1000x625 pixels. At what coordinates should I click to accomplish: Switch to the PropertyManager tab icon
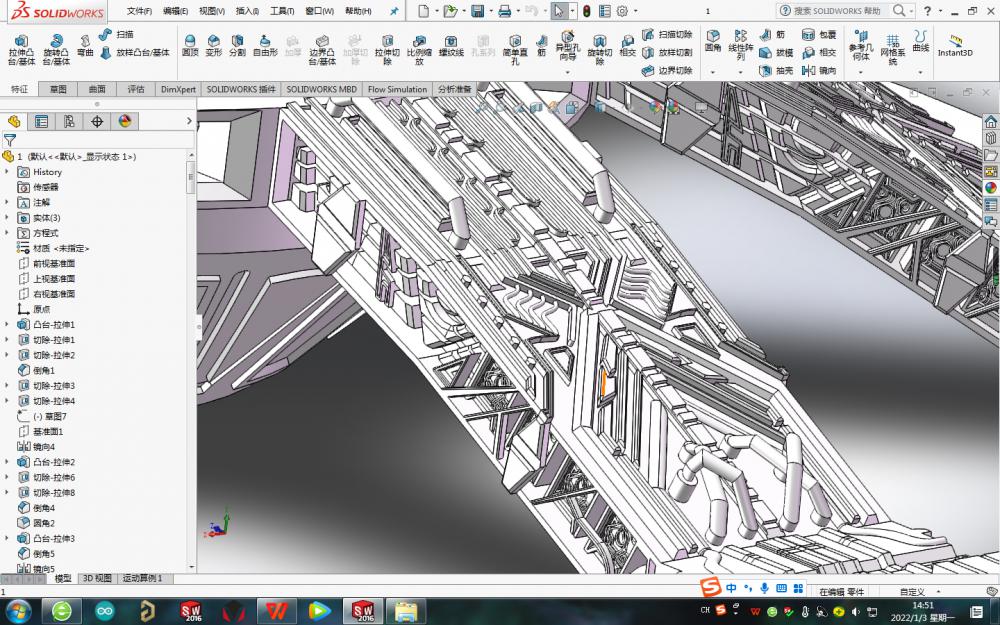(41, 121)
